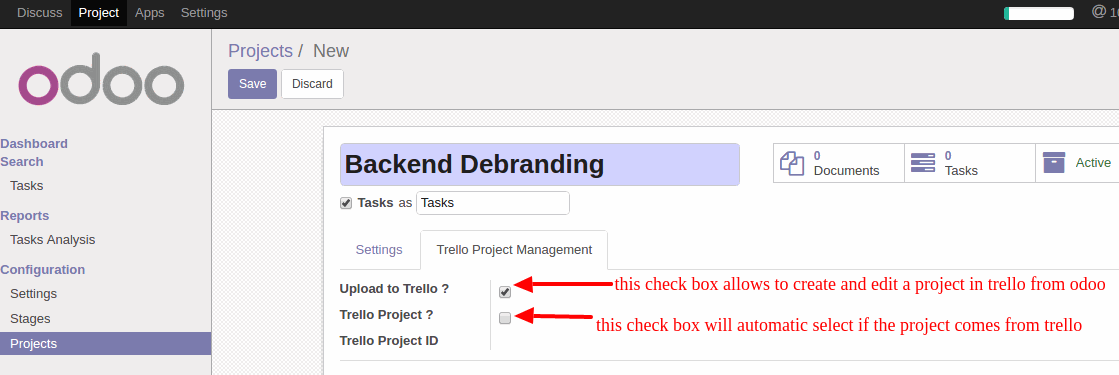Open the 0 Documents stat button
The width and height of the screenshot is (1119, 375).
[x=839, y=163]
